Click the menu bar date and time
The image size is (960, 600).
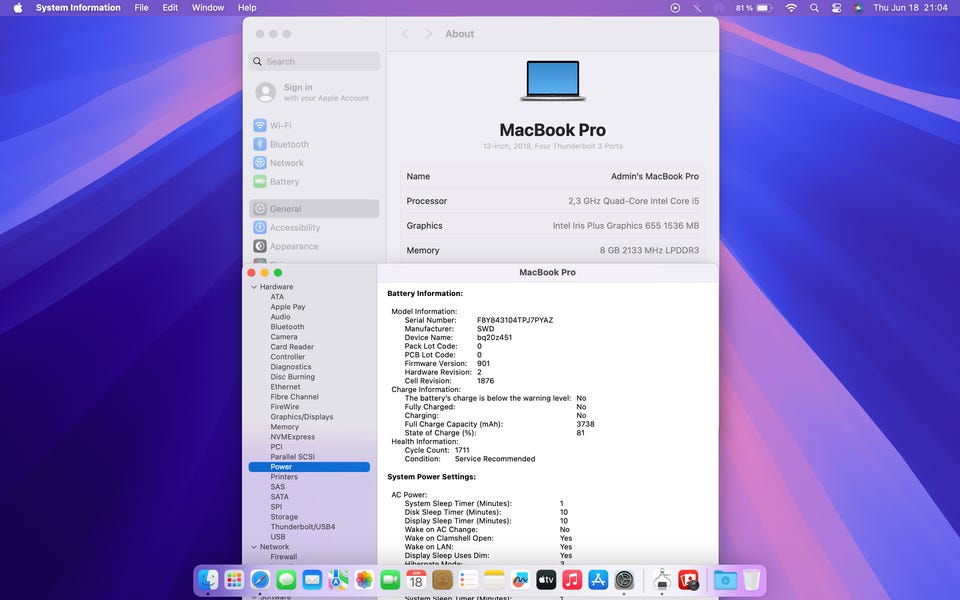click(x=910, y=8)
